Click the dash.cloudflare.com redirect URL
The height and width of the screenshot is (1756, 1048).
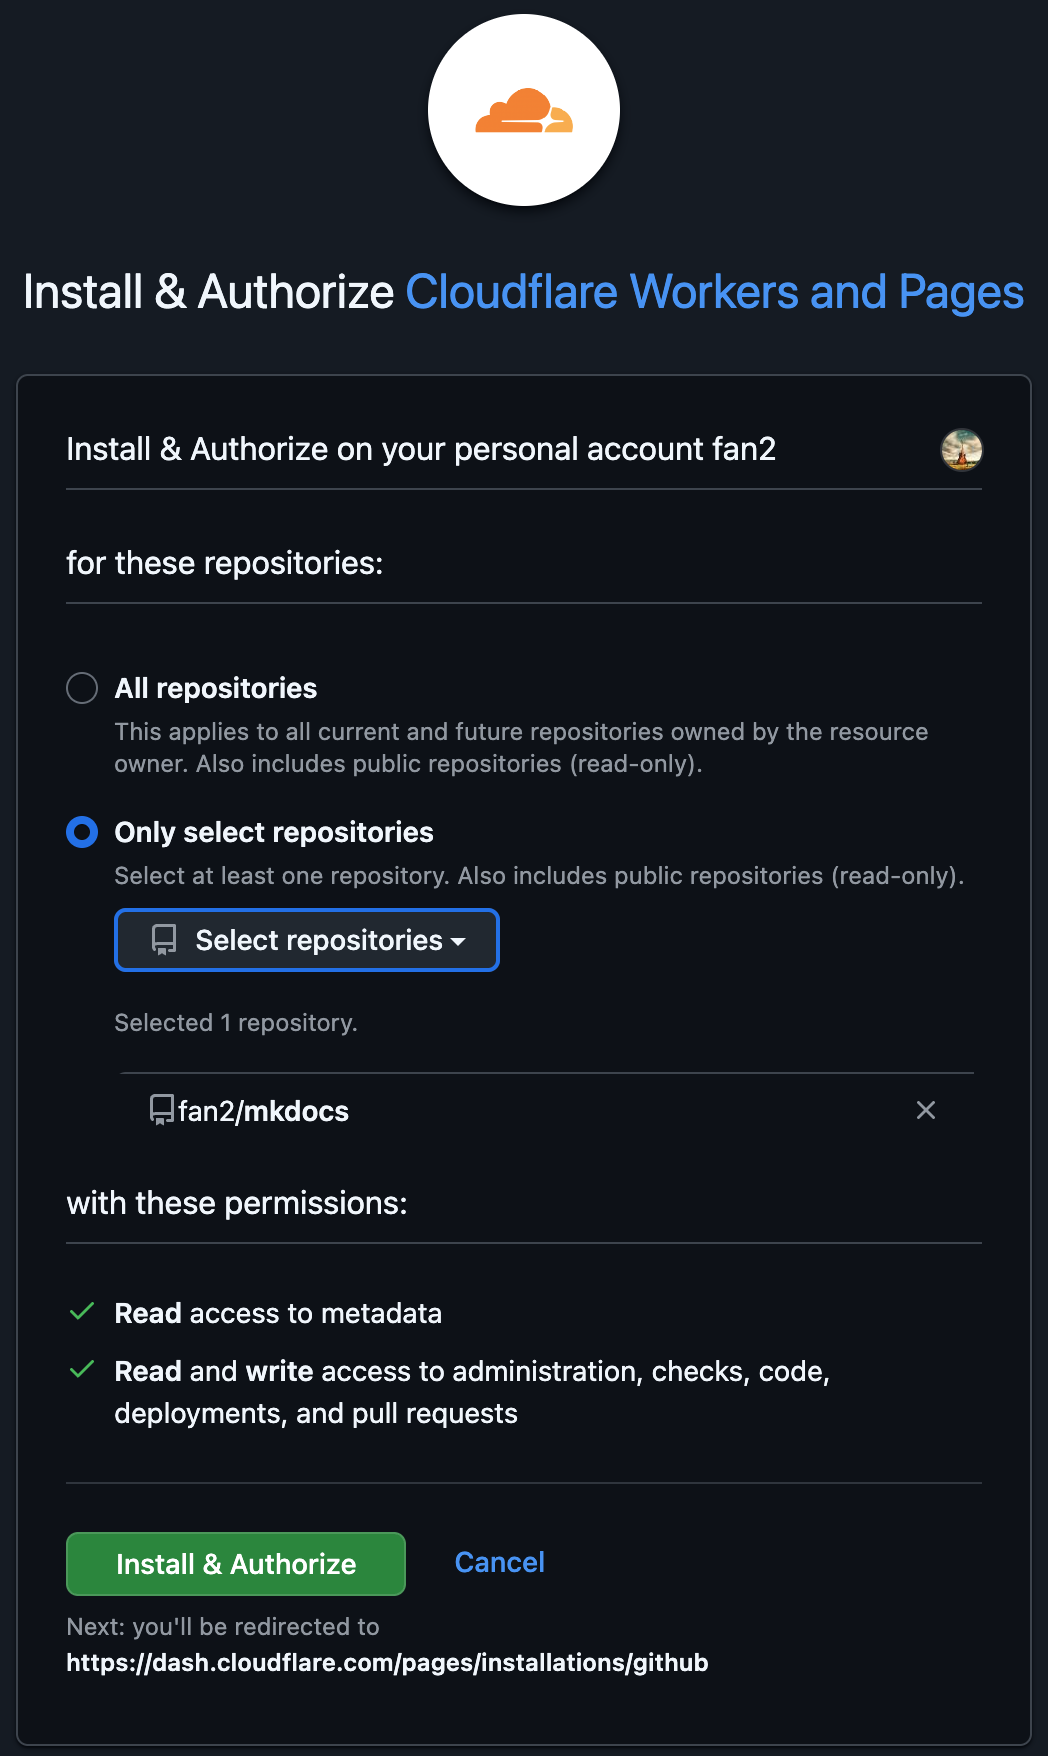tap(386, 1662)
